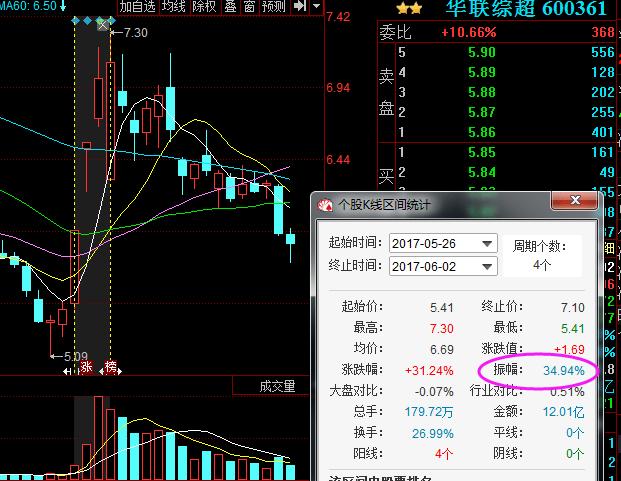Click the 金额 value 12.01亿

point(563,412)
